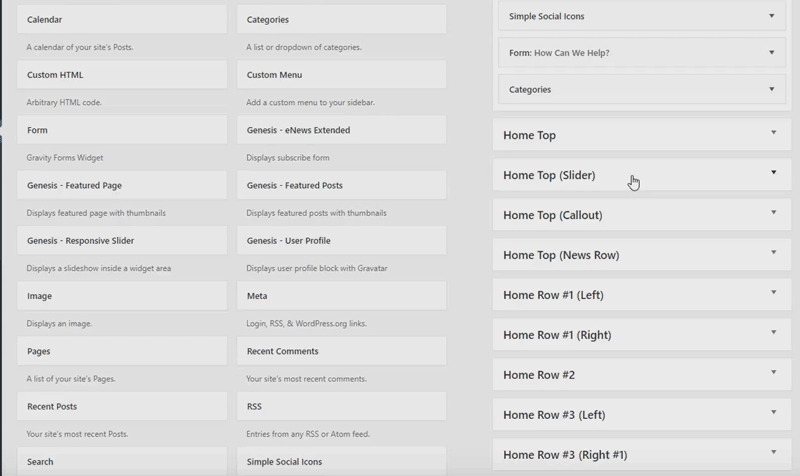Viewport: 800px width, 476px height.
Task: Open the Simple Social Icons sidebar widget arrow
Action: [771, 16]
